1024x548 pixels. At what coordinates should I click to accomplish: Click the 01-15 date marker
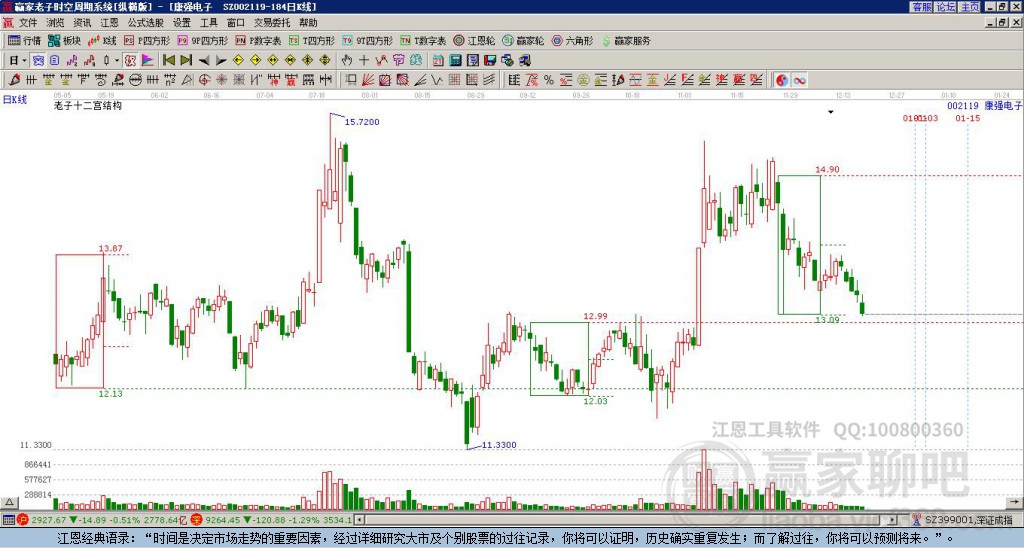pos(967,118)
